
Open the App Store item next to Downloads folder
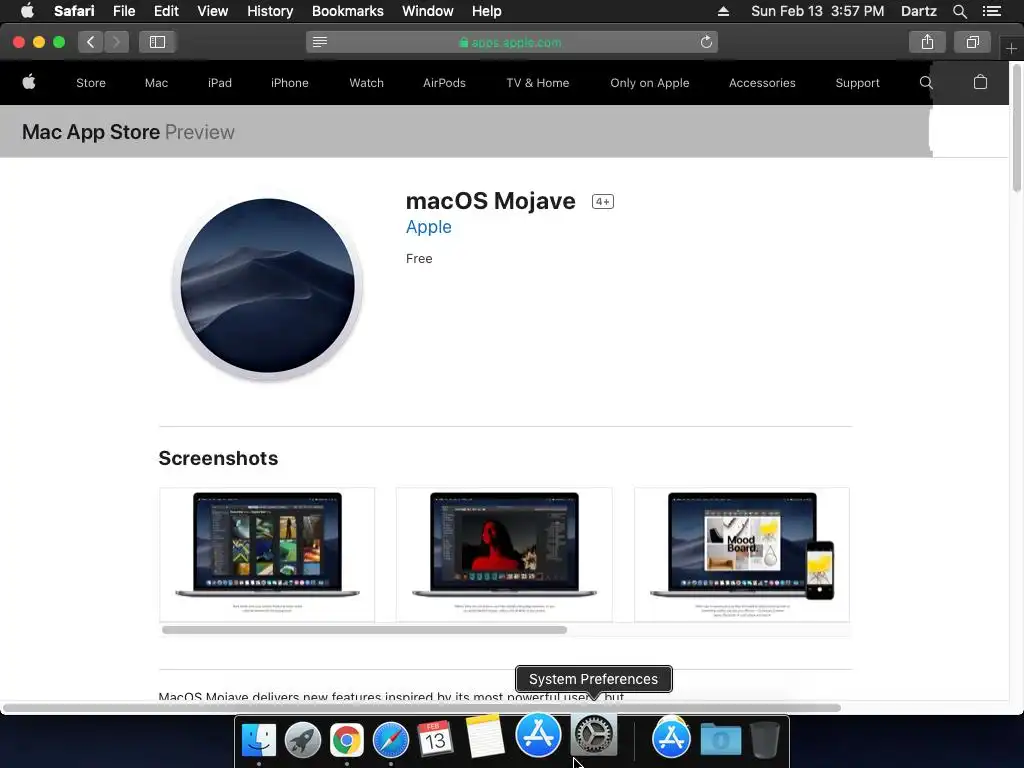[671, 738]
